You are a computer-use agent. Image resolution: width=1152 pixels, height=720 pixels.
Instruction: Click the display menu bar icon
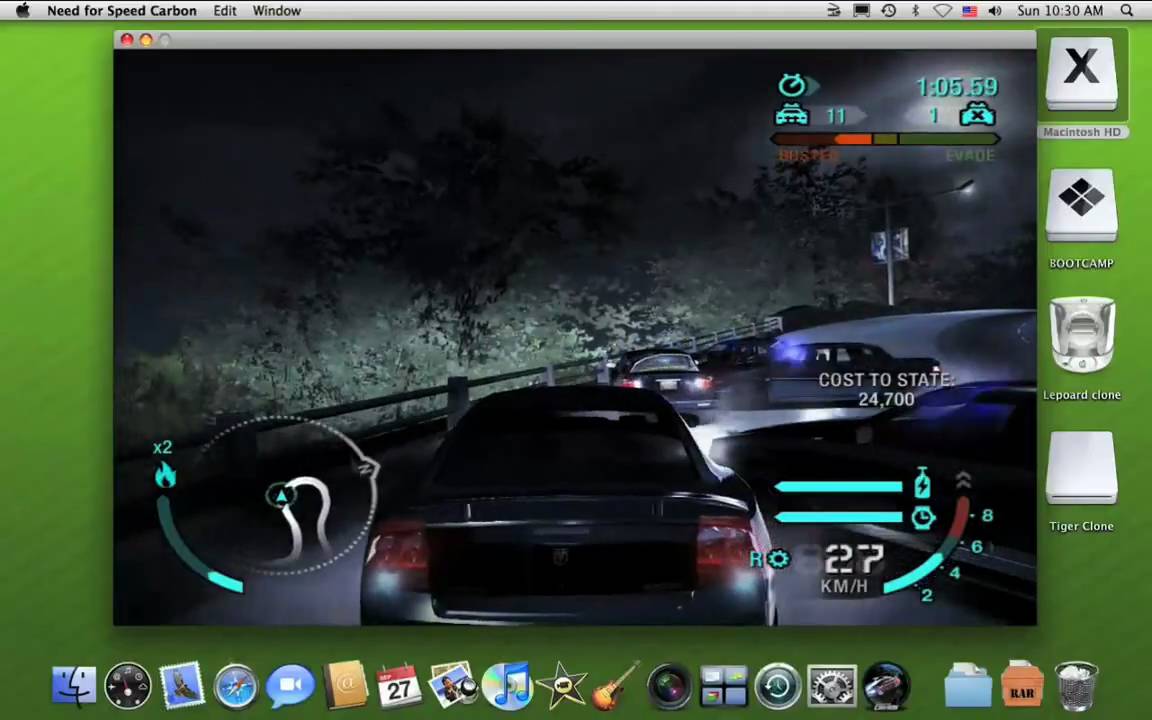[861, 10]
